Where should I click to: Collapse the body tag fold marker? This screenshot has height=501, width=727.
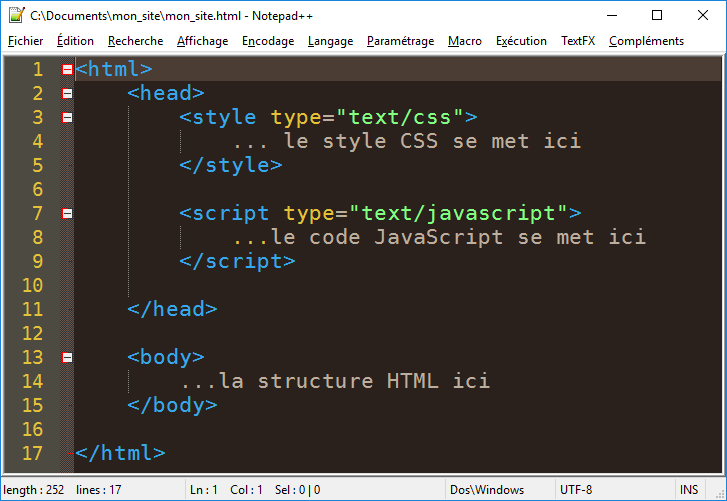tap(67, 357)
